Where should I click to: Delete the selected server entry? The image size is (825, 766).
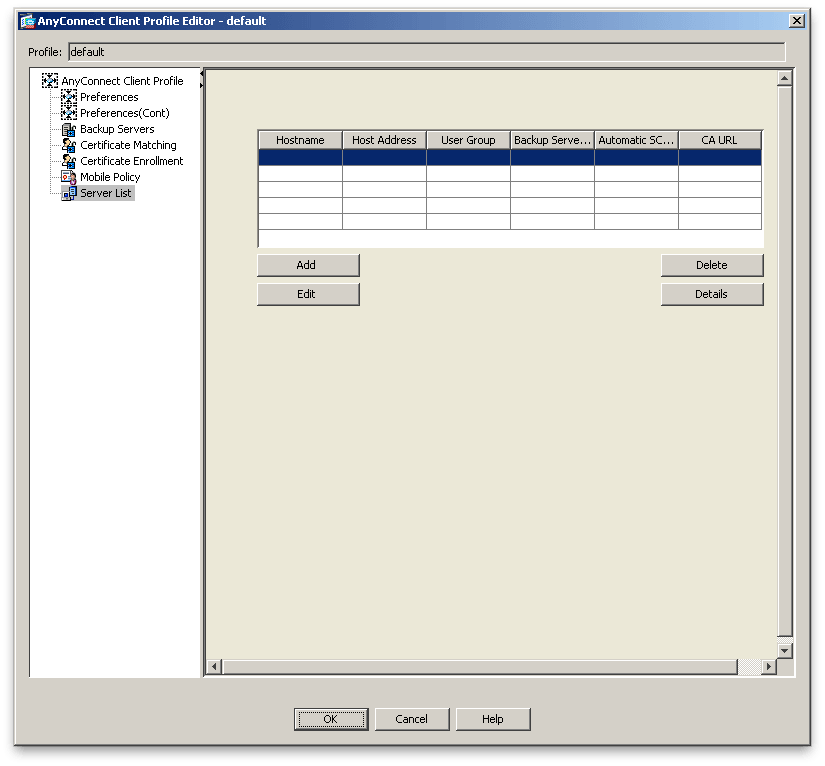[712, 265]
